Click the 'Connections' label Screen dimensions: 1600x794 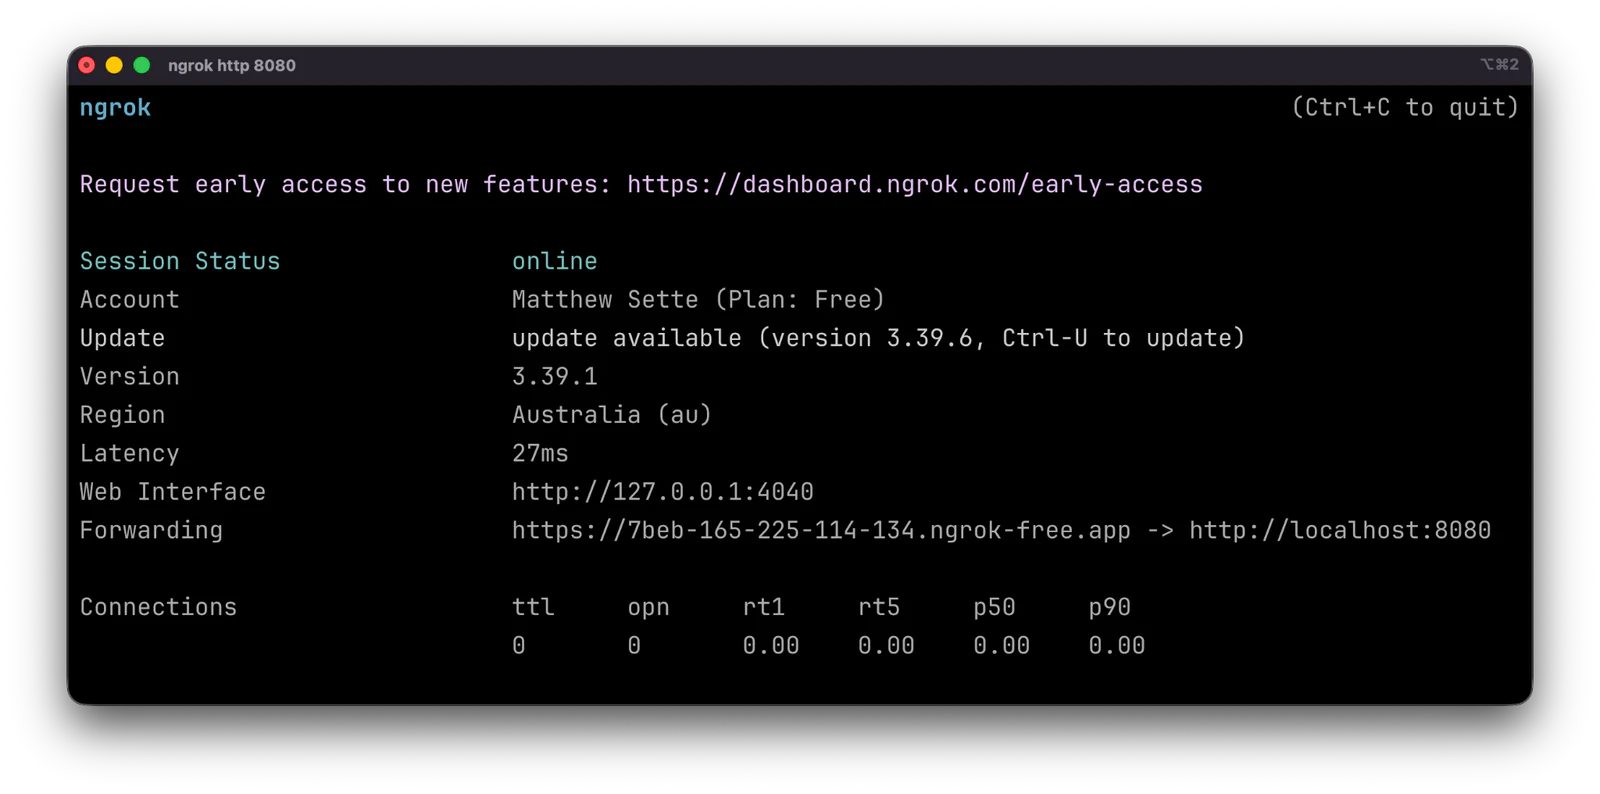[x=158, y=608]
